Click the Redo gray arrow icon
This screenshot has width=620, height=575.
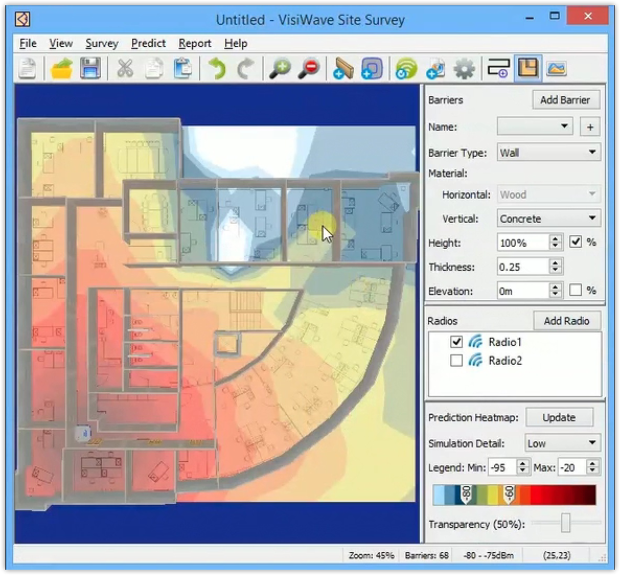coord(246,68)
